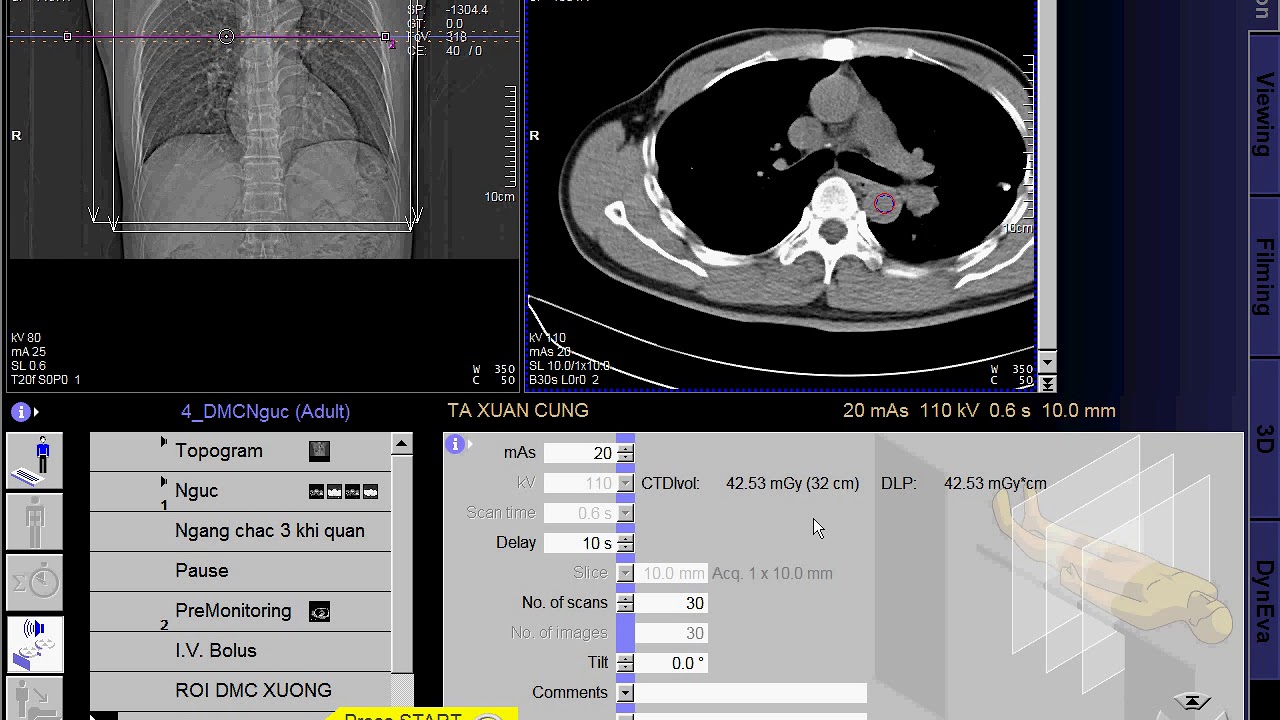The height and width of the screenshot is (720, 1280).
Task: Click the info icon beside 4_DMCNguc
Action: (x=22, y=412)
